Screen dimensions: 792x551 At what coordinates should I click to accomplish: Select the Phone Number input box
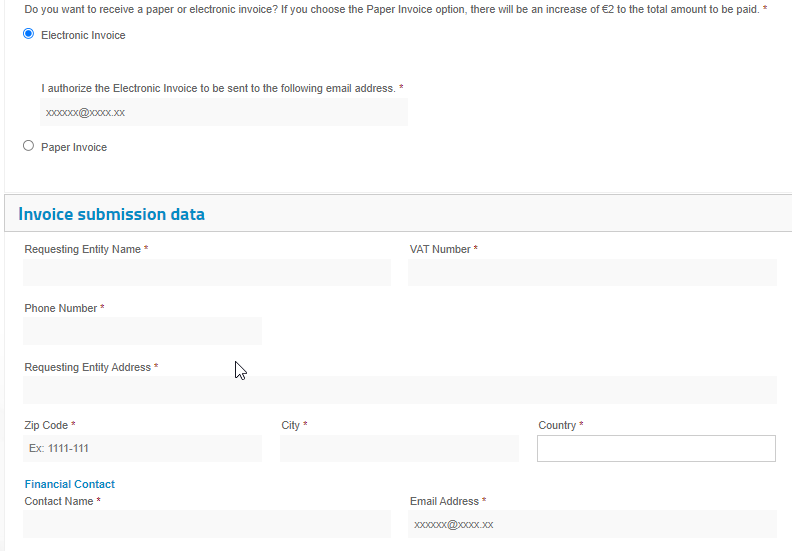(142, 331)
